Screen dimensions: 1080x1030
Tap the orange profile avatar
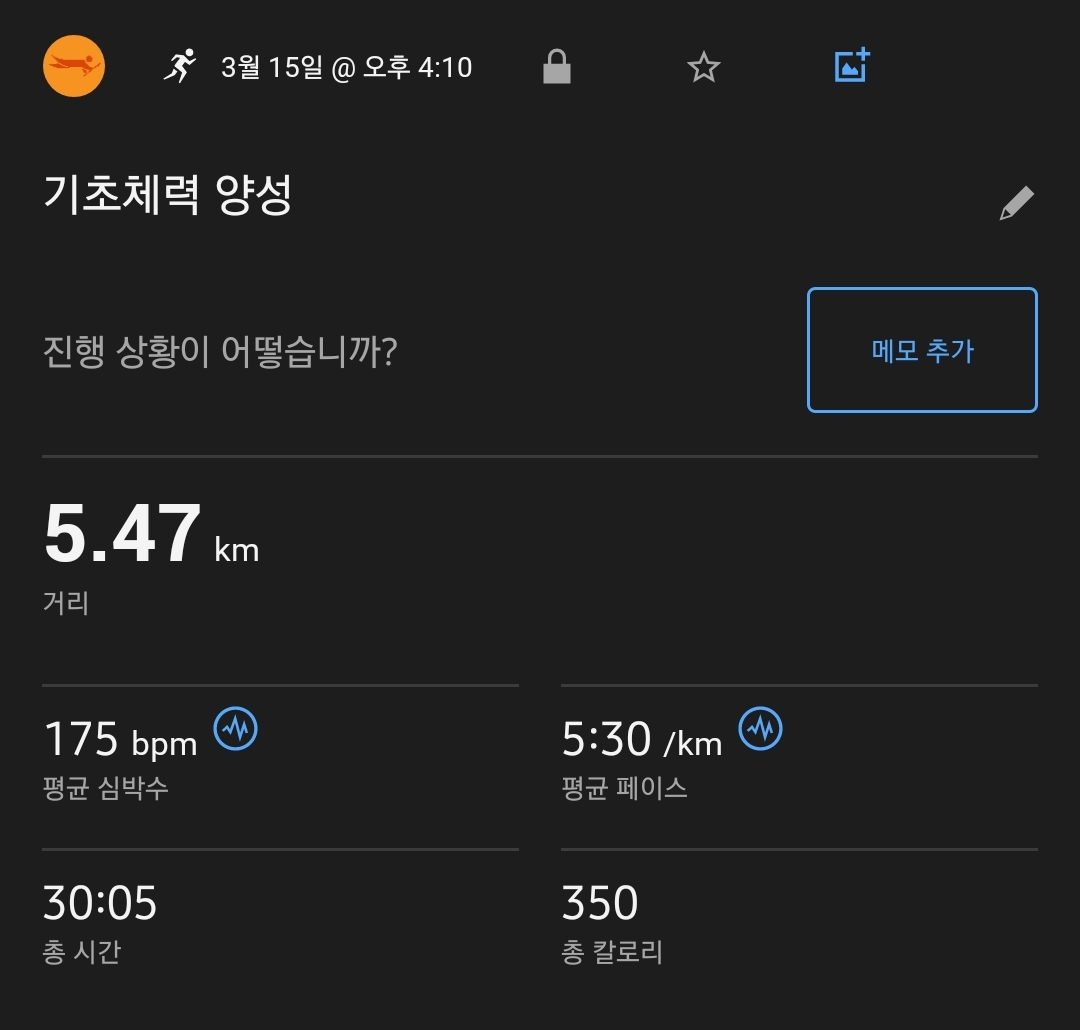(74, 66)
